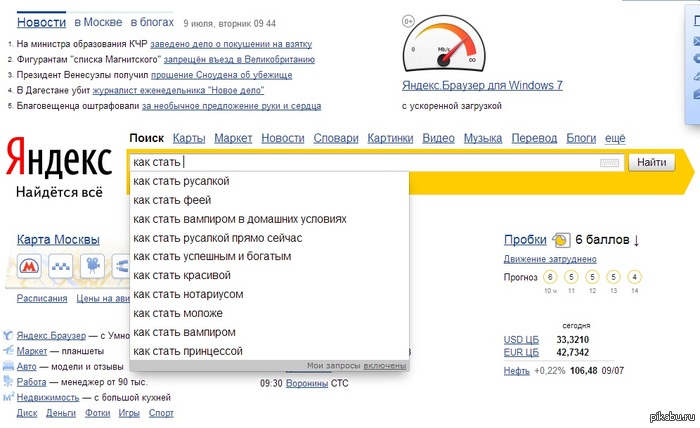Click the Яндекс logo
The image size is (700, 428).
click(x=58, y=158)
